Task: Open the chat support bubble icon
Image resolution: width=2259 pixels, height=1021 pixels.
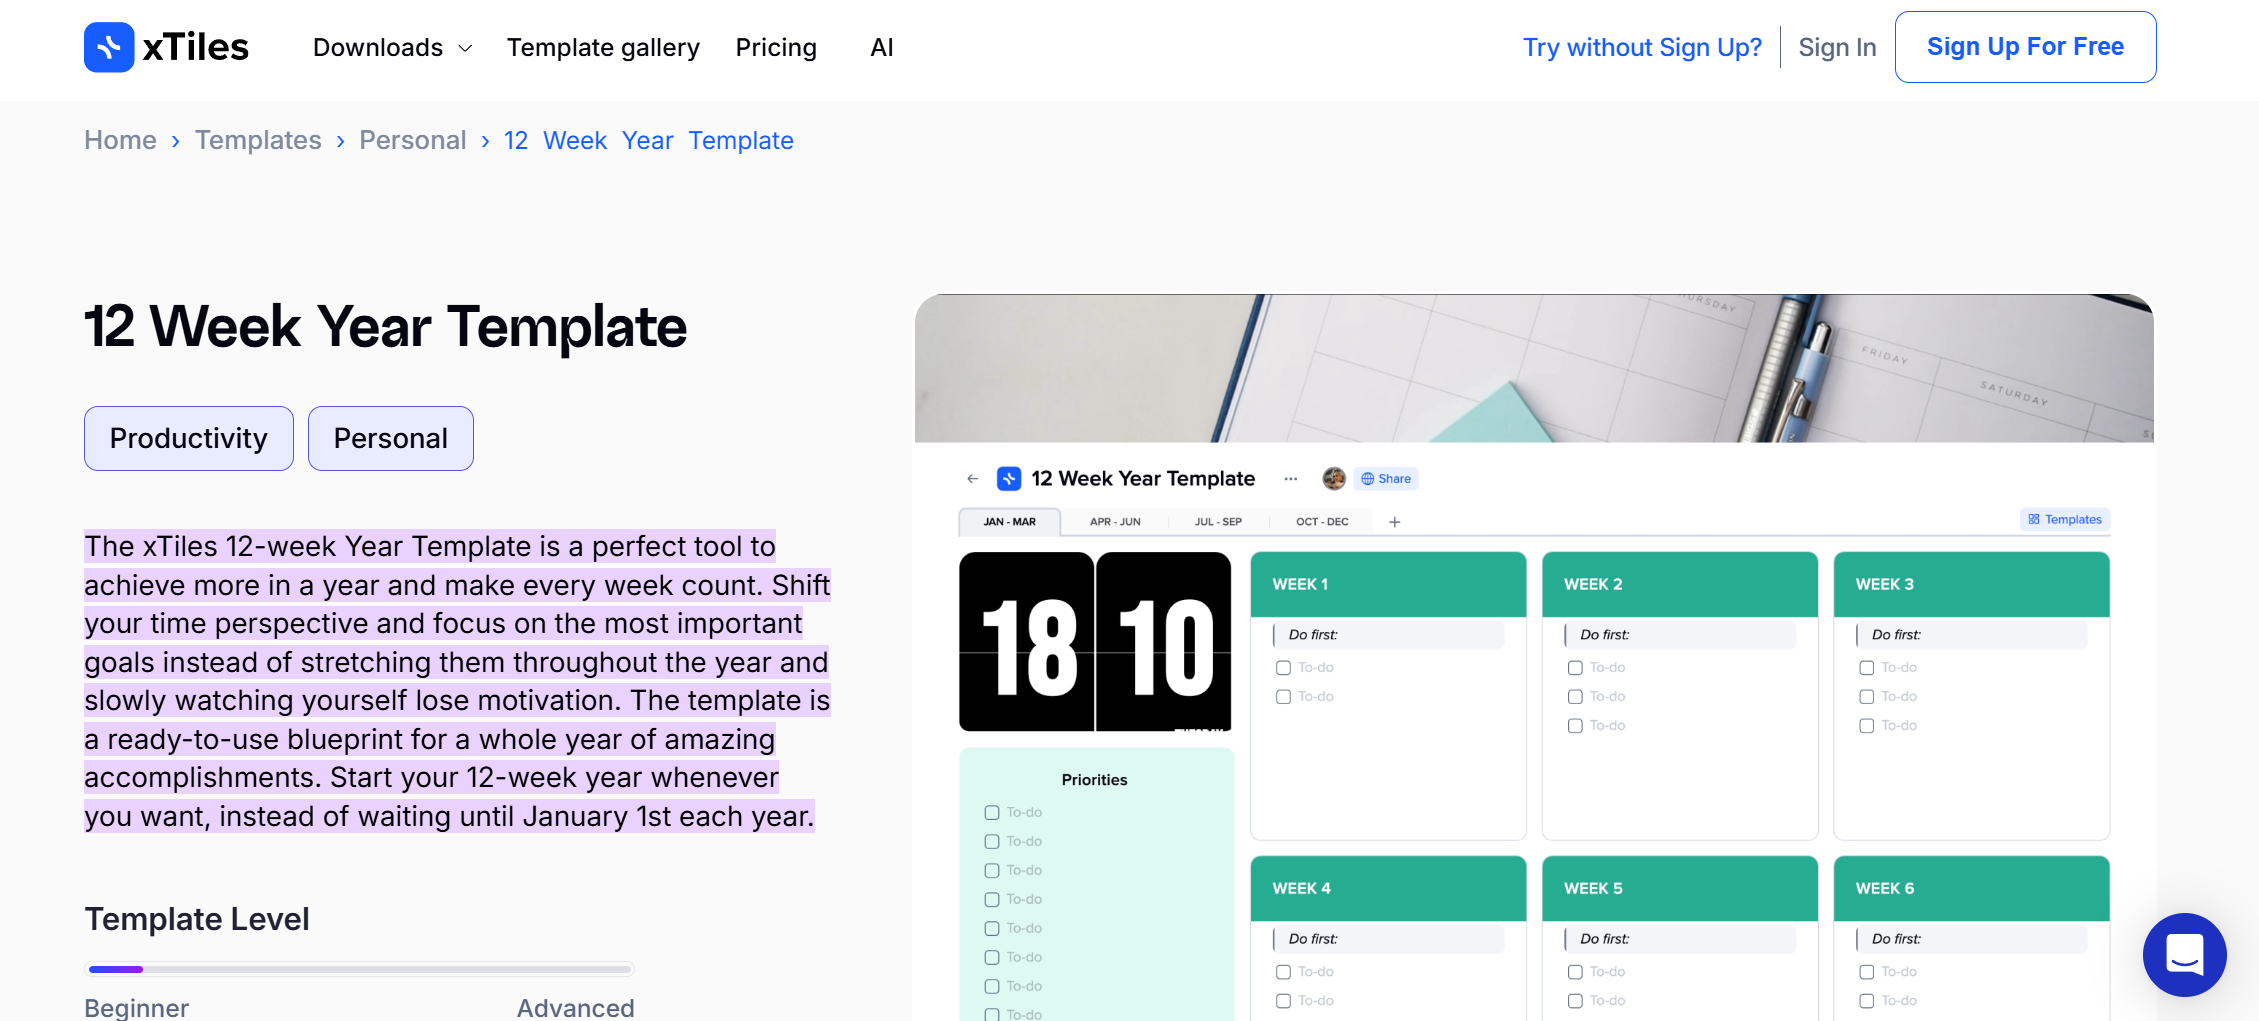Action: 2184,954
